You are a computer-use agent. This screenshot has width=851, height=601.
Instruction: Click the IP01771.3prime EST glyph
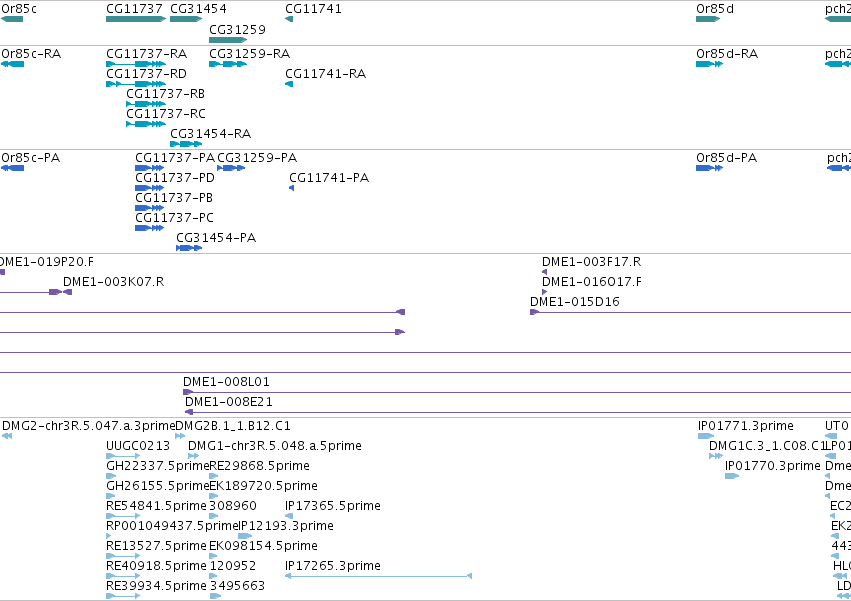tap(706, 436)
